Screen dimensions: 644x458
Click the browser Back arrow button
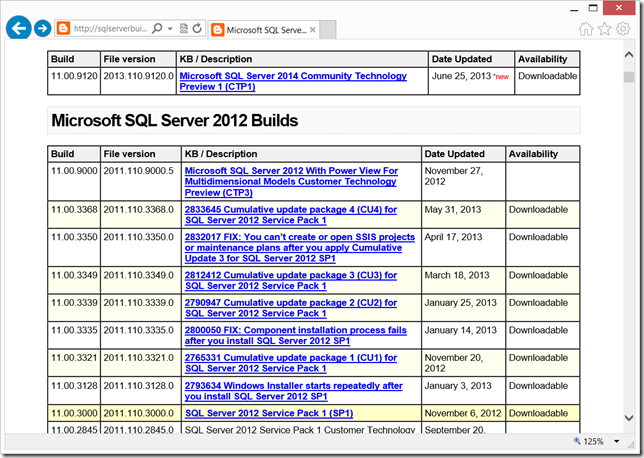18,29
